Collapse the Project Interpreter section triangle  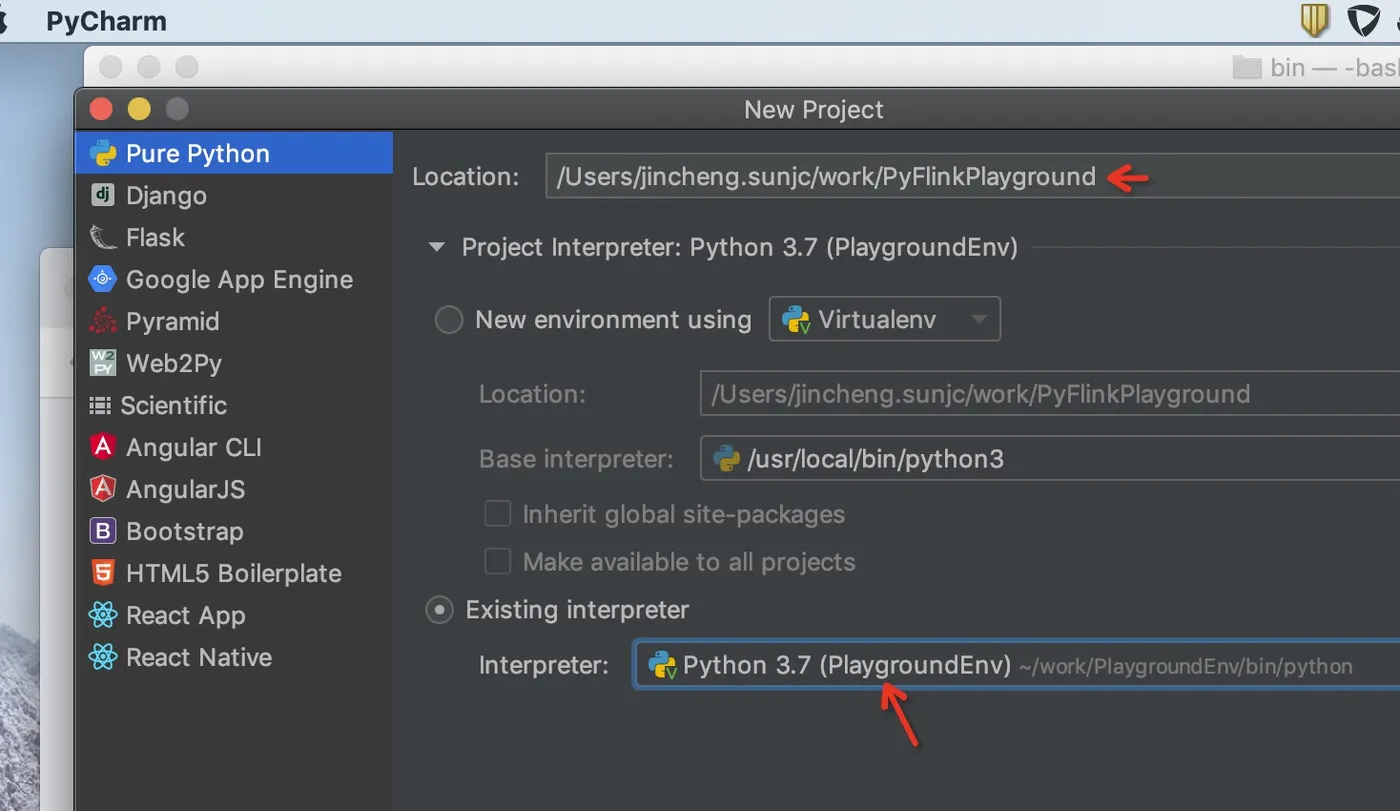pyautogui.click(x=437, y=247)
